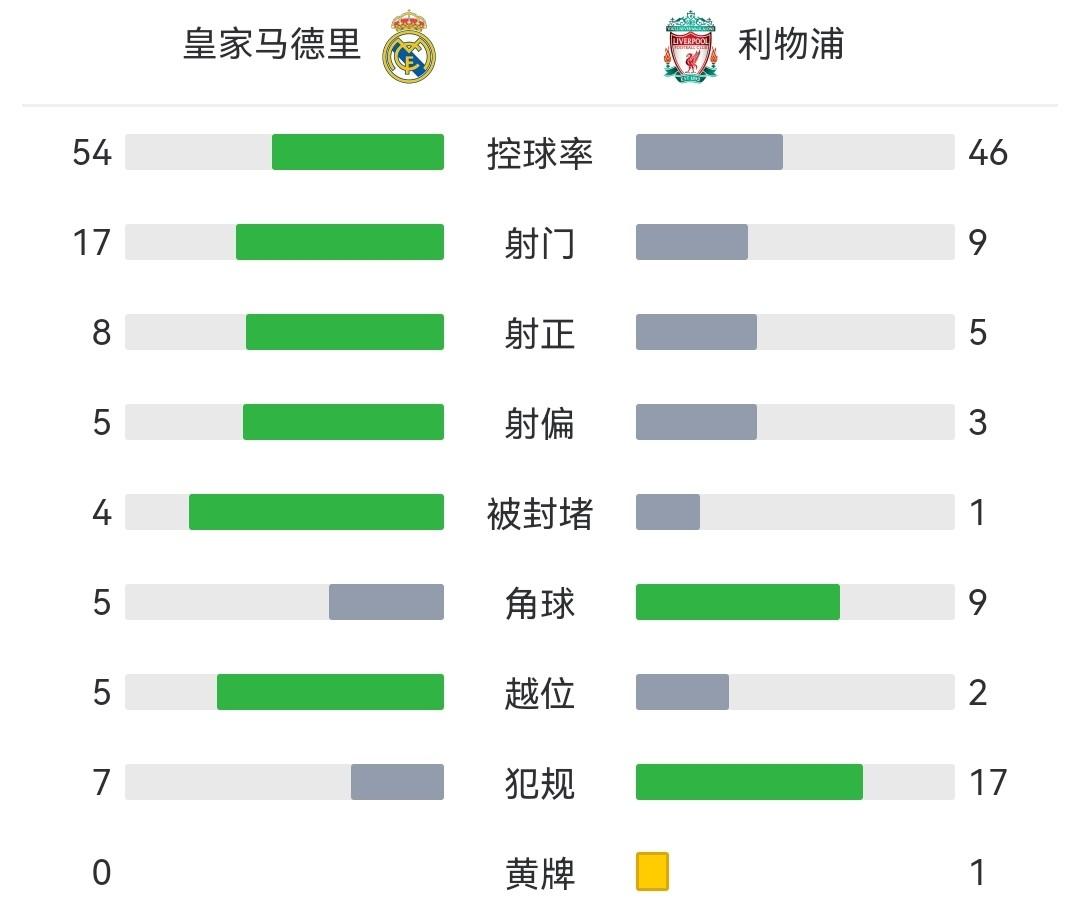
Task: Select the 控球率 stat label
Action: pos(540,153)
